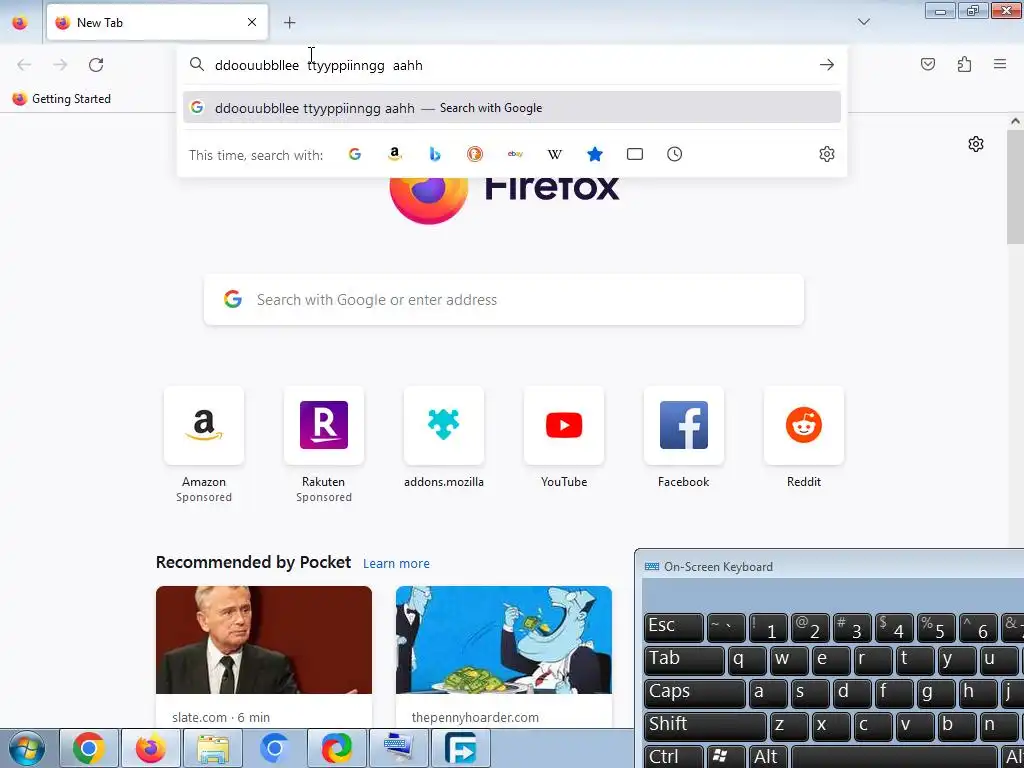Expand the list all tabs chevron
The width and height of the screenshot is (1024, 768).
point(863,22)
